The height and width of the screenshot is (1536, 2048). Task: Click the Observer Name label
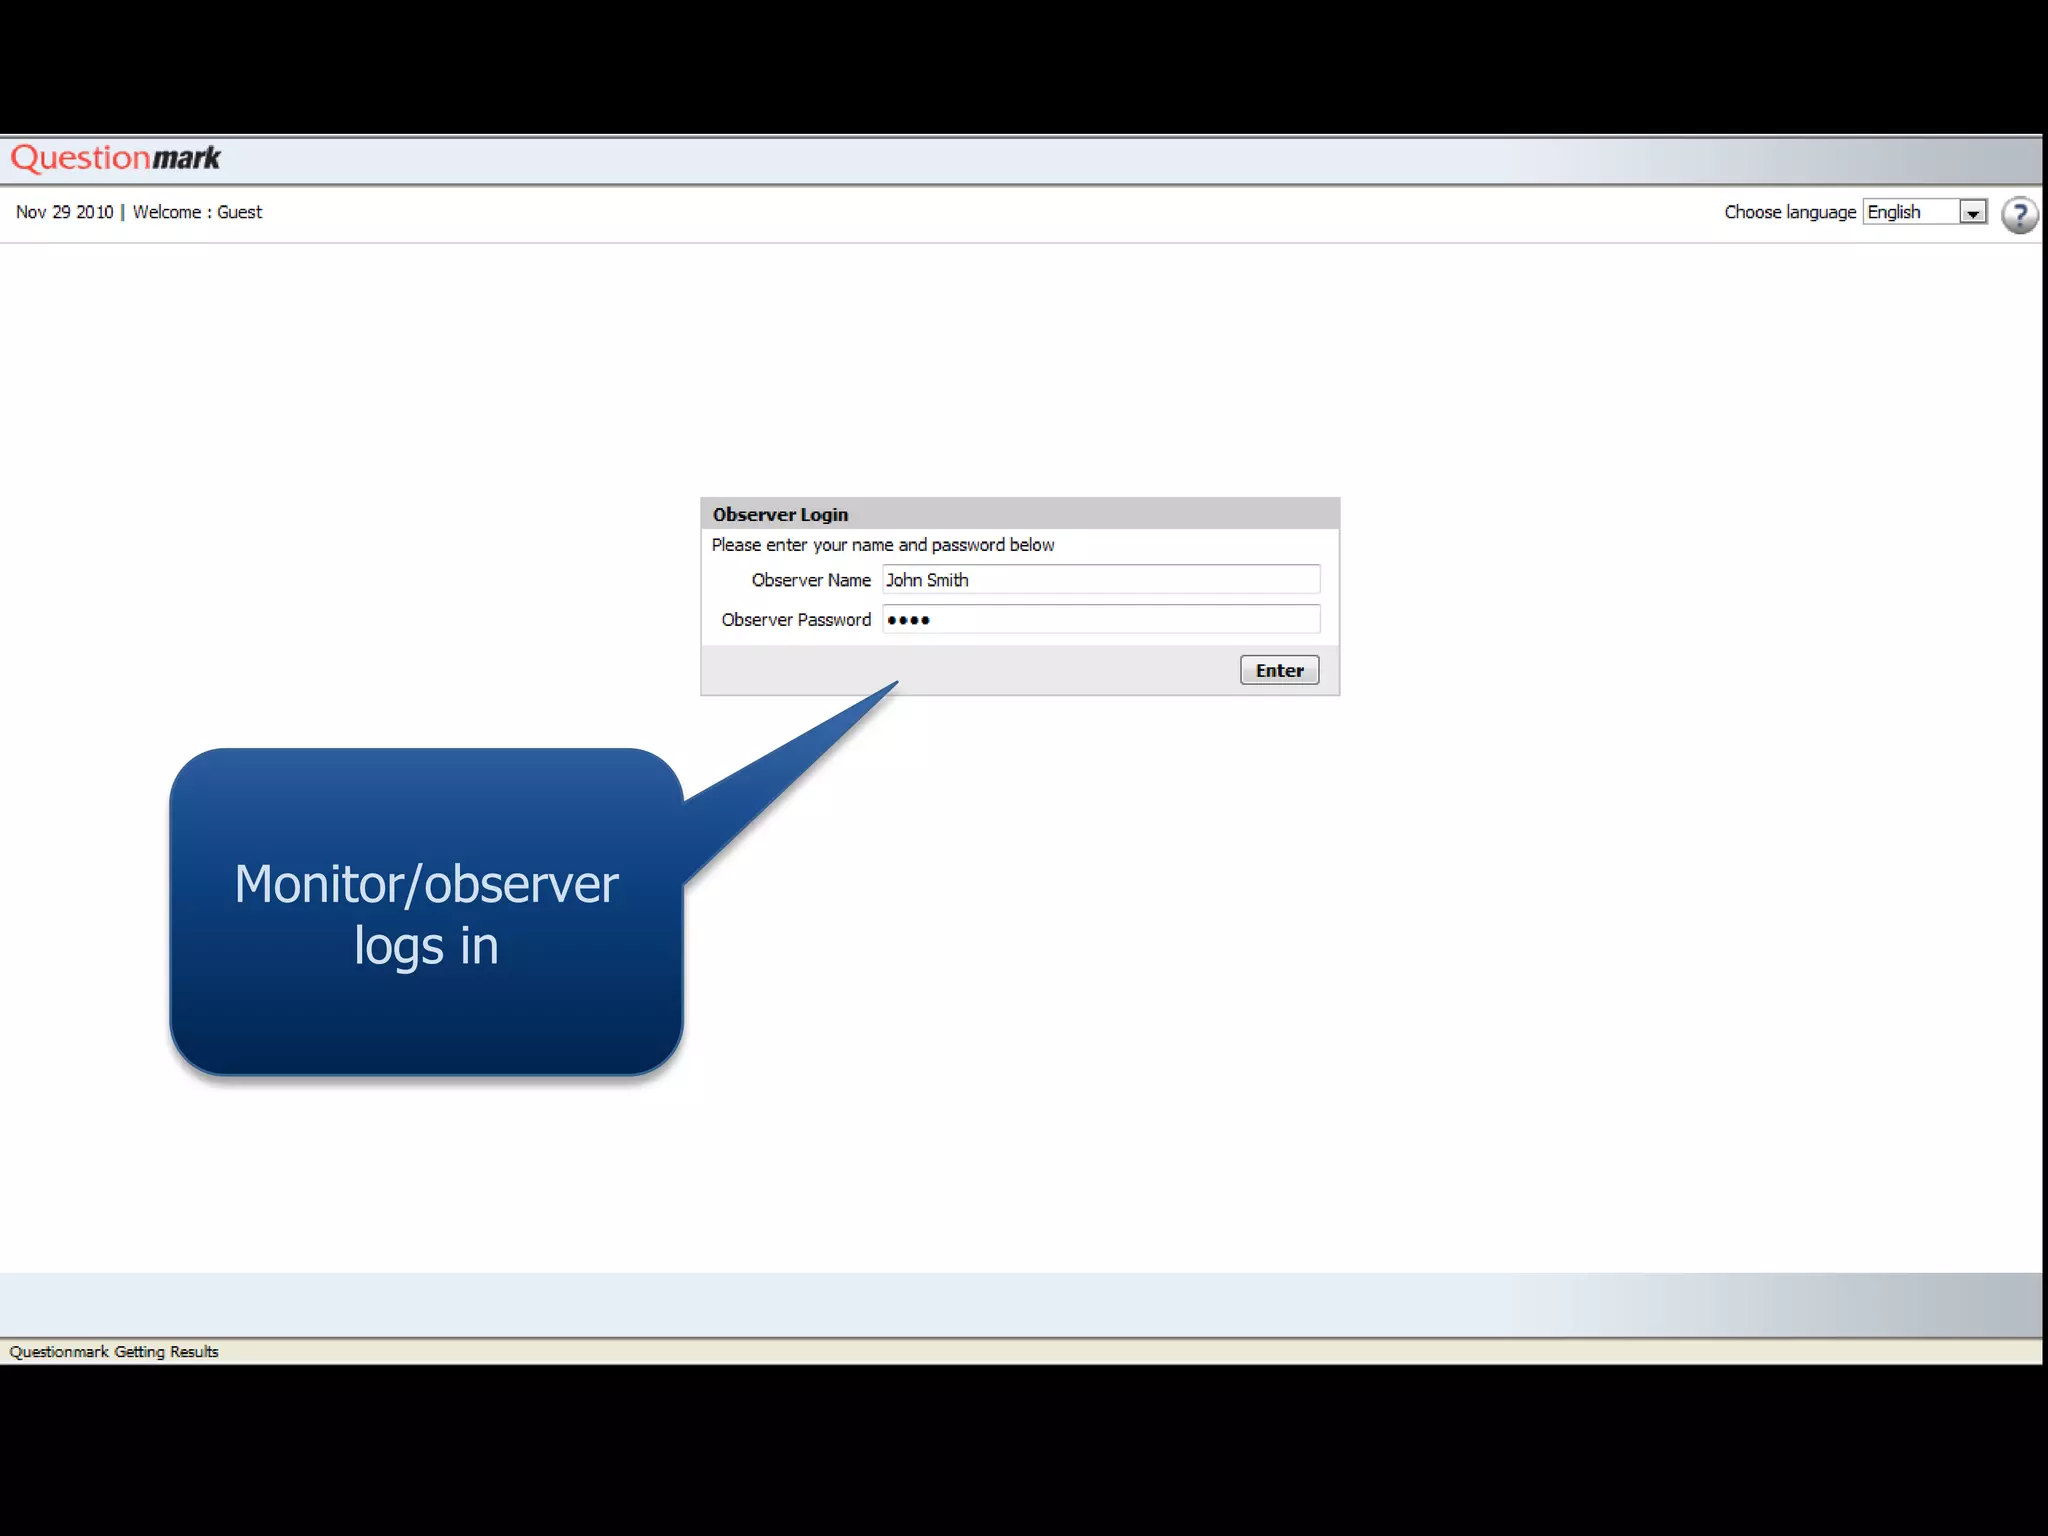(810, 580)
